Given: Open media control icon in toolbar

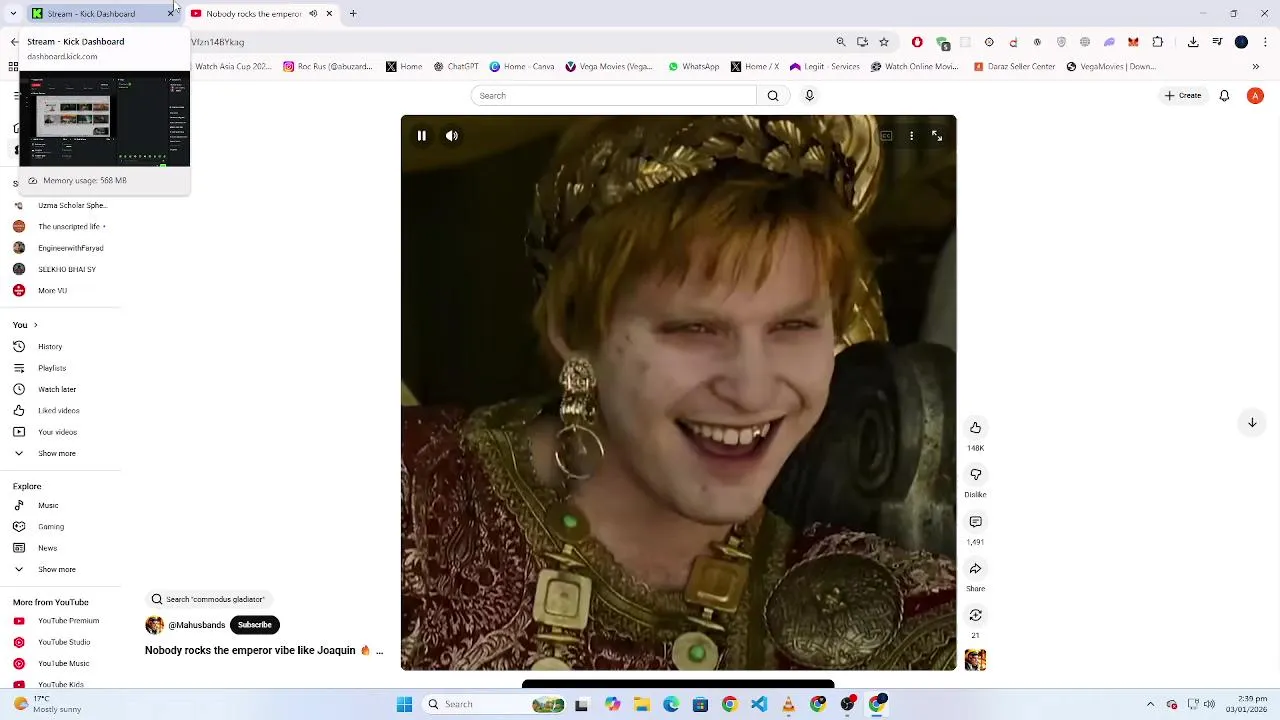Looking at the screenshot, I should (1217, 42).
